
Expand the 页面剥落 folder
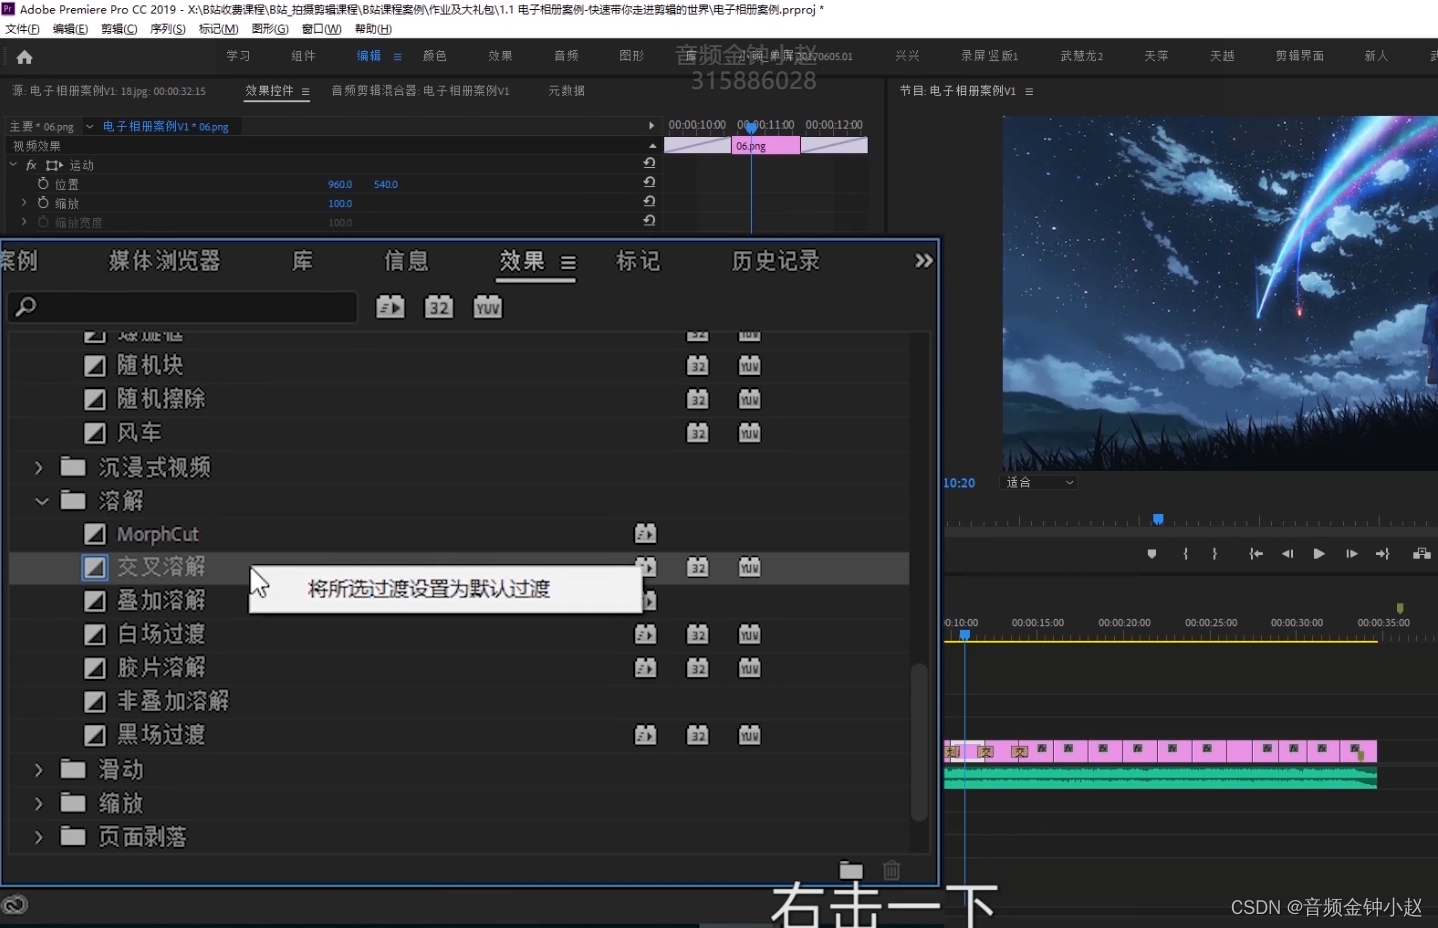point(39,837)
